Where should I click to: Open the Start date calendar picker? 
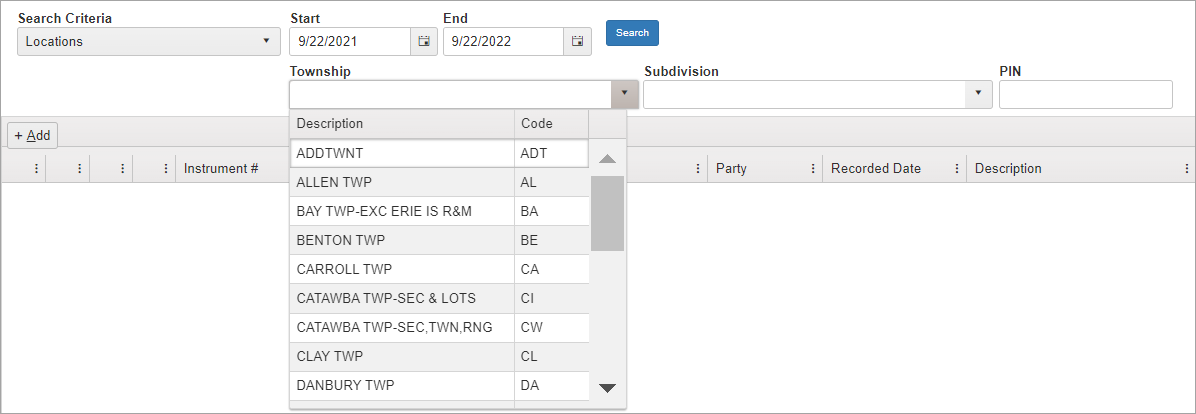pos(424,41)
